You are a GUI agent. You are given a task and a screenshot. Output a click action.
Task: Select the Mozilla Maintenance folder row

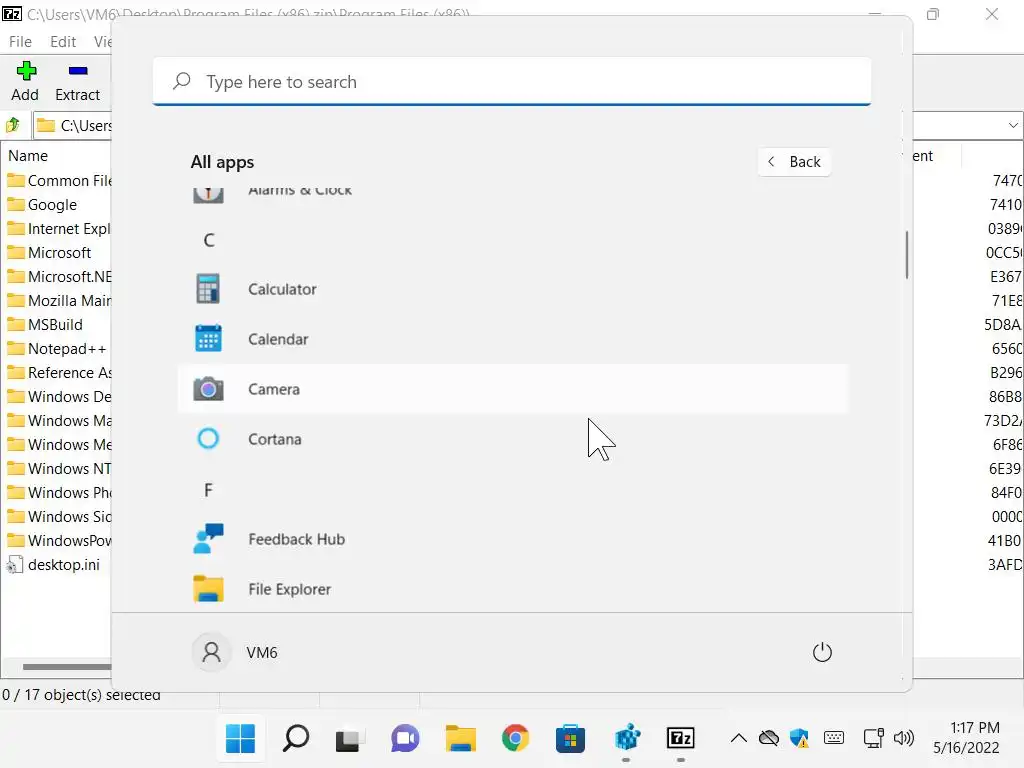tap(59, 301)
